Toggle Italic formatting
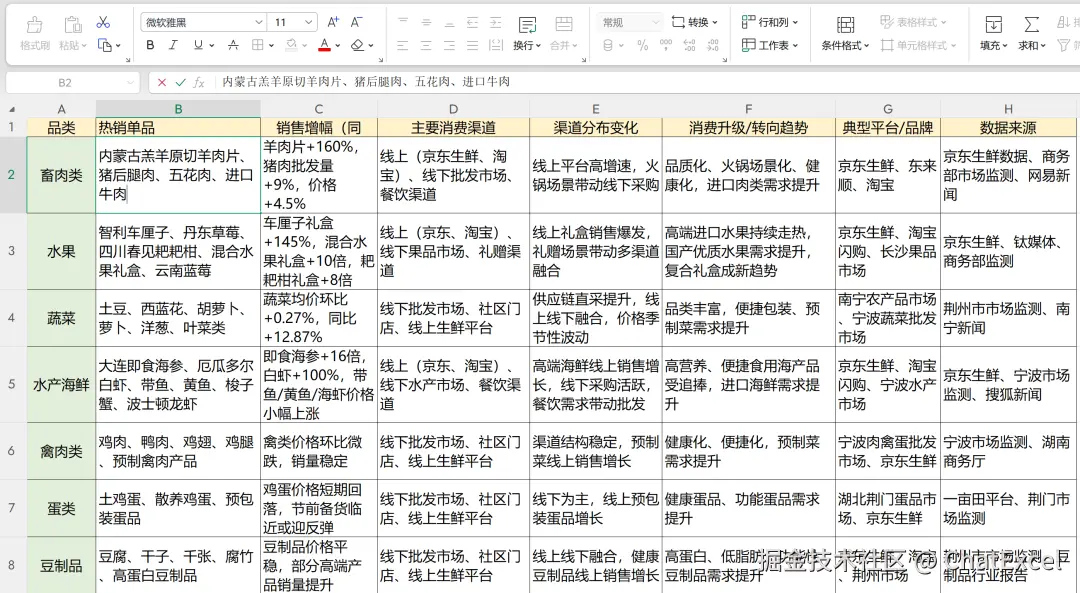The image size is (1080, 593). [x=172, y=46]
